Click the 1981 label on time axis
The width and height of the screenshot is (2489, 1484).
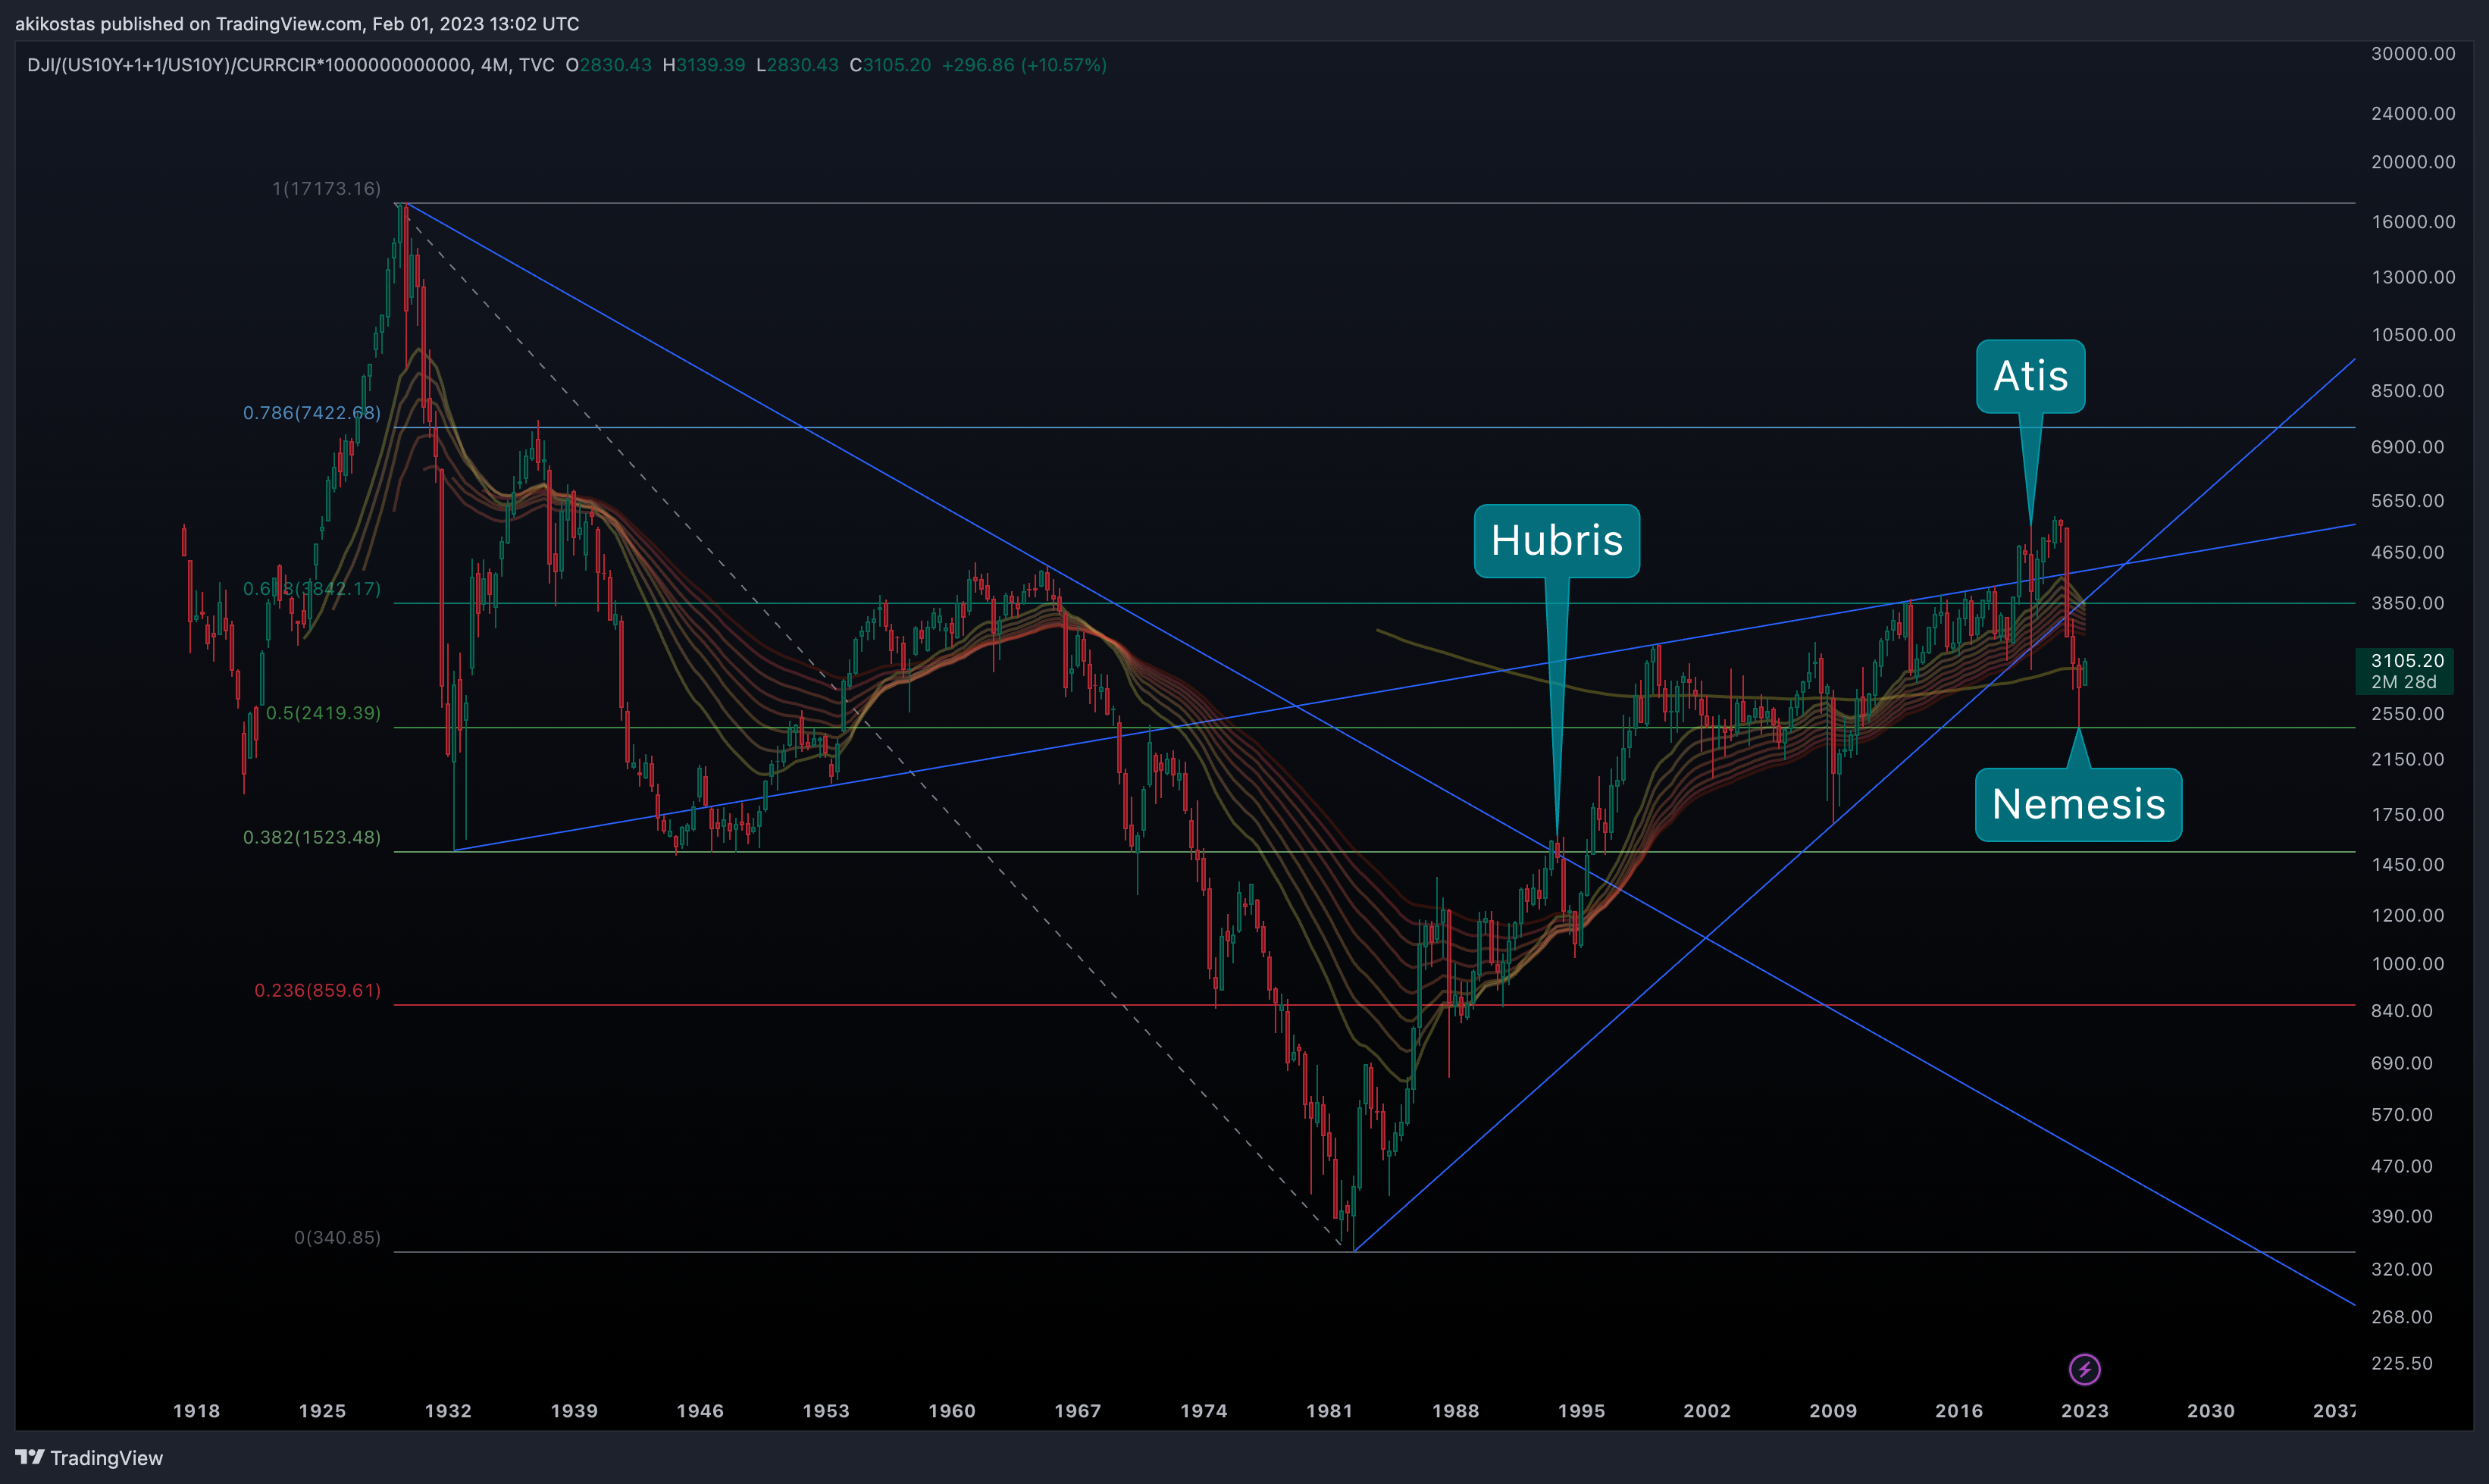tap(1330, 1411)
